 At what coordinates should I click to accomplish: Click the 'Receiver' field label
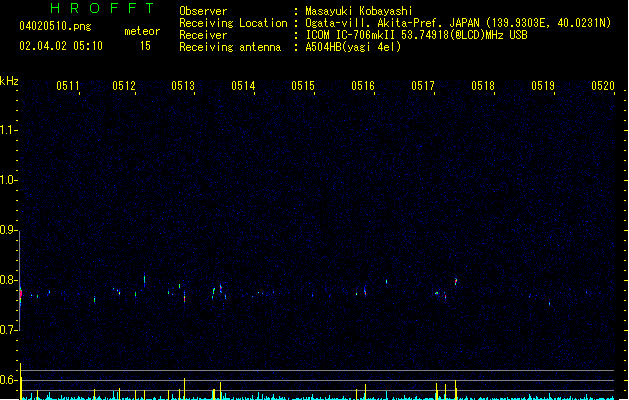point(203,35)
